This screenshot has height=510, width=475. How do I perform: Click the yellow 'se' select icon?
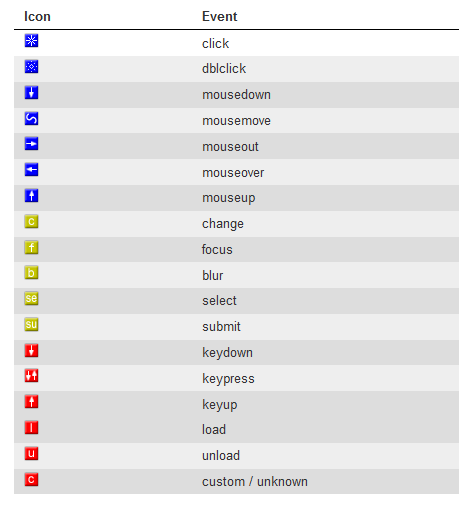(31, 298)
